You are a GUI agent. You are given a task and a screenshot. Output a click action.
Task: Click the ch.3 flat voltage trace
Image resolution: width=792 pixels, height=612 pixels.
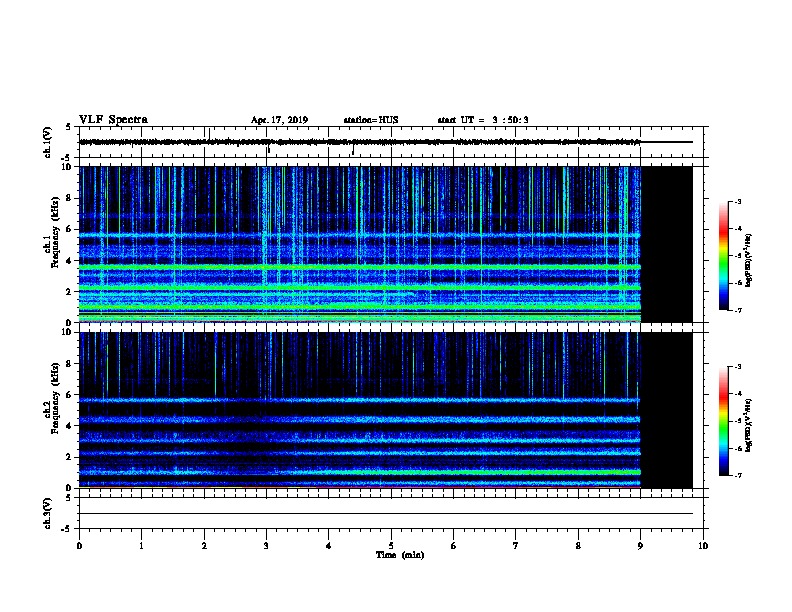386,514
